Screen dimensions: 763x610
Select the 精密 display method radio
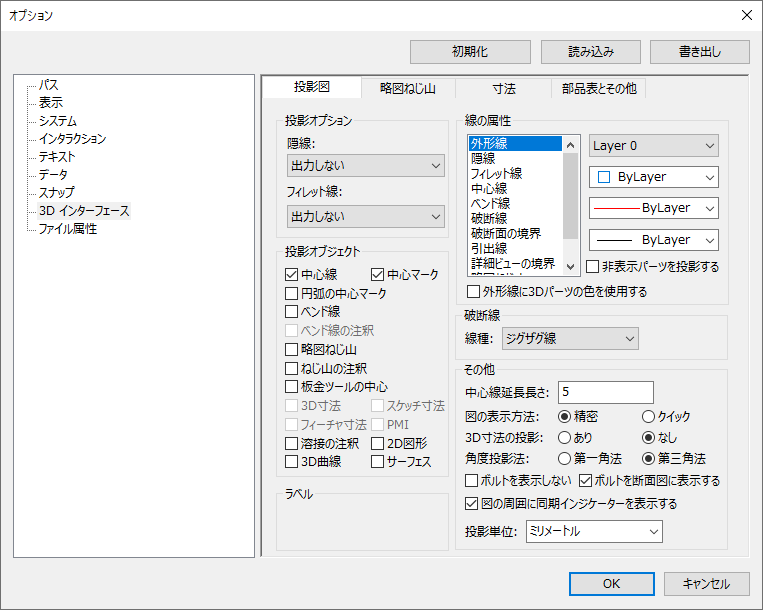point(564,416)
